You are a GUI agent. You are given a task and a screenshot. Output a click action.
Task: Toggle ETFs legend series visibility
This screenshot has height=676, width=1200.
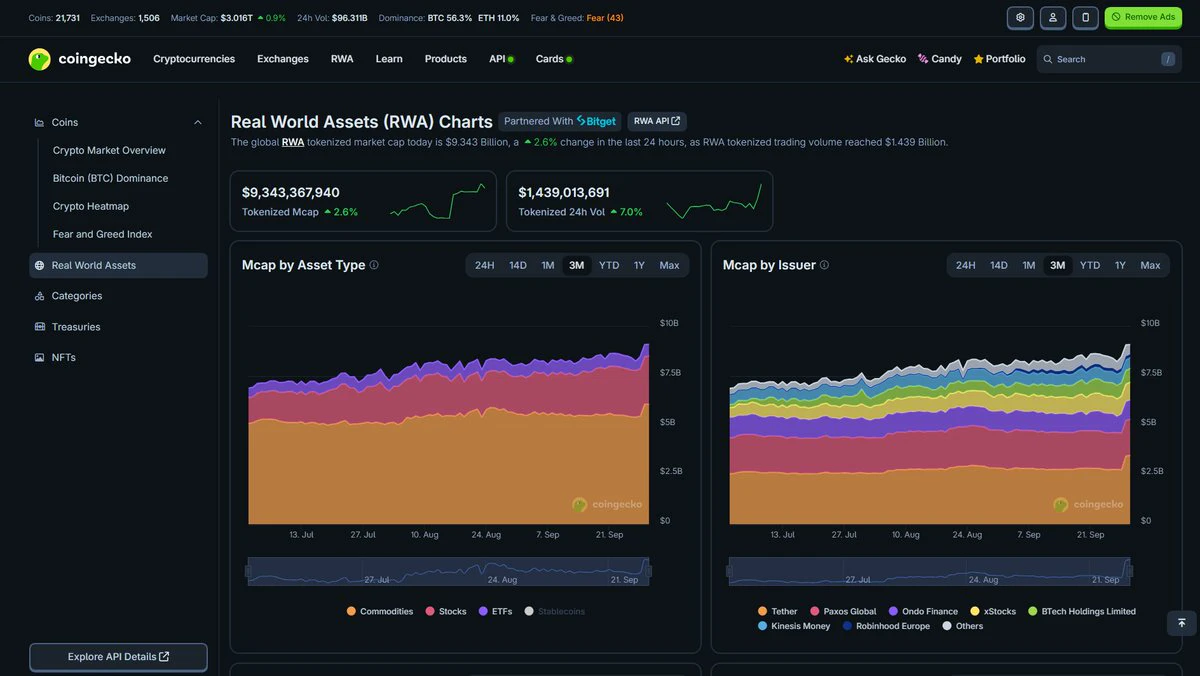496,611
